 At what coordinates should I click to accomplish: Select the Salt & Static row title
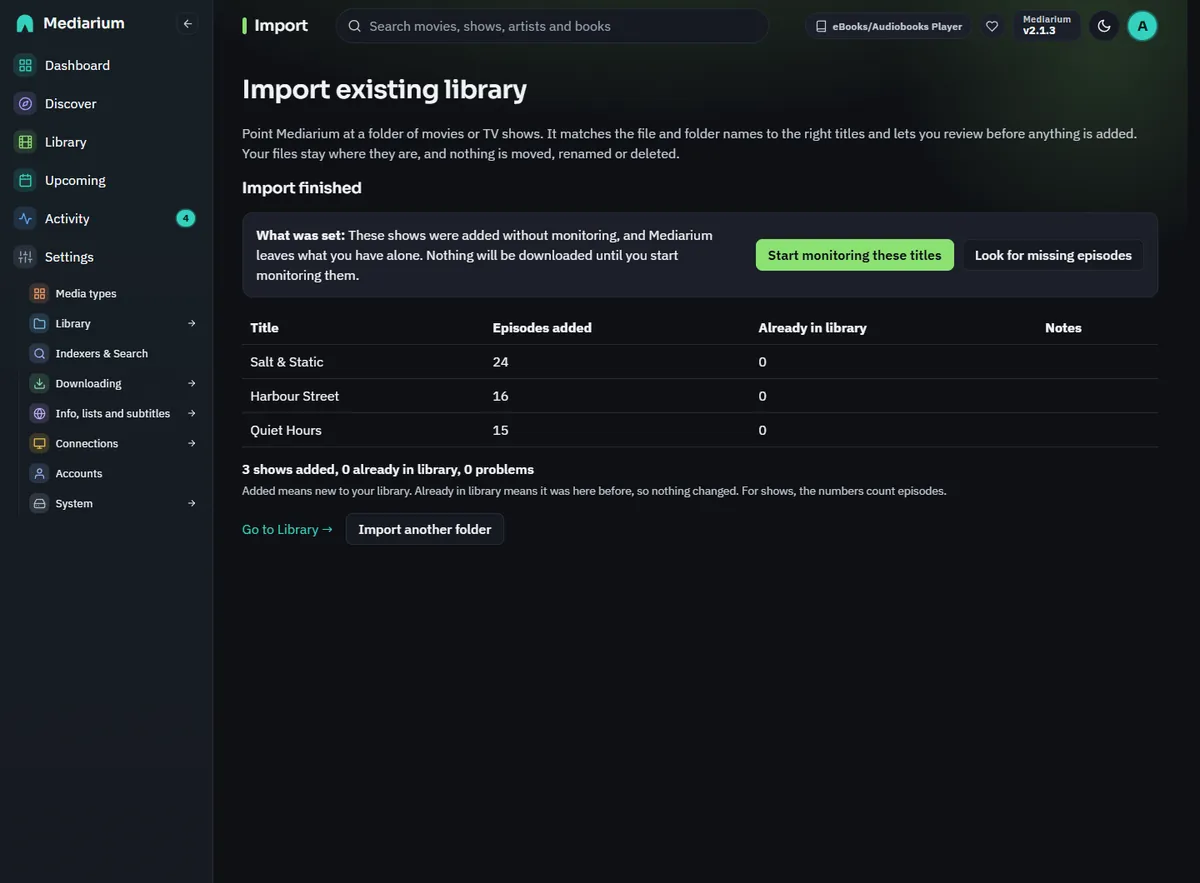click(x=287, y=362)
